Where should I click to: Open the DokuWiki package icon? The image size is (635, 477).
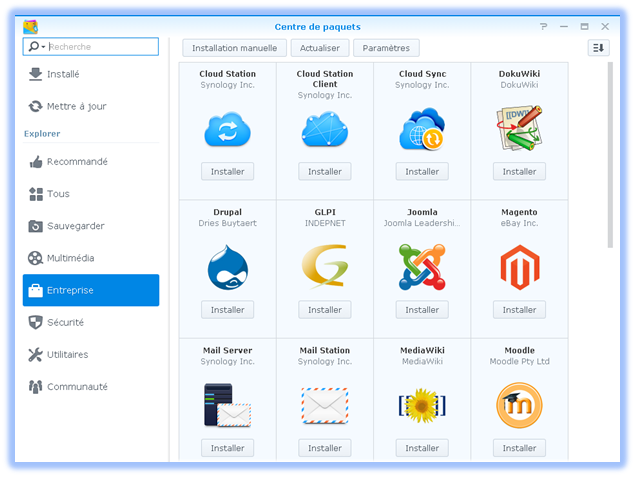tap(520, 128)
